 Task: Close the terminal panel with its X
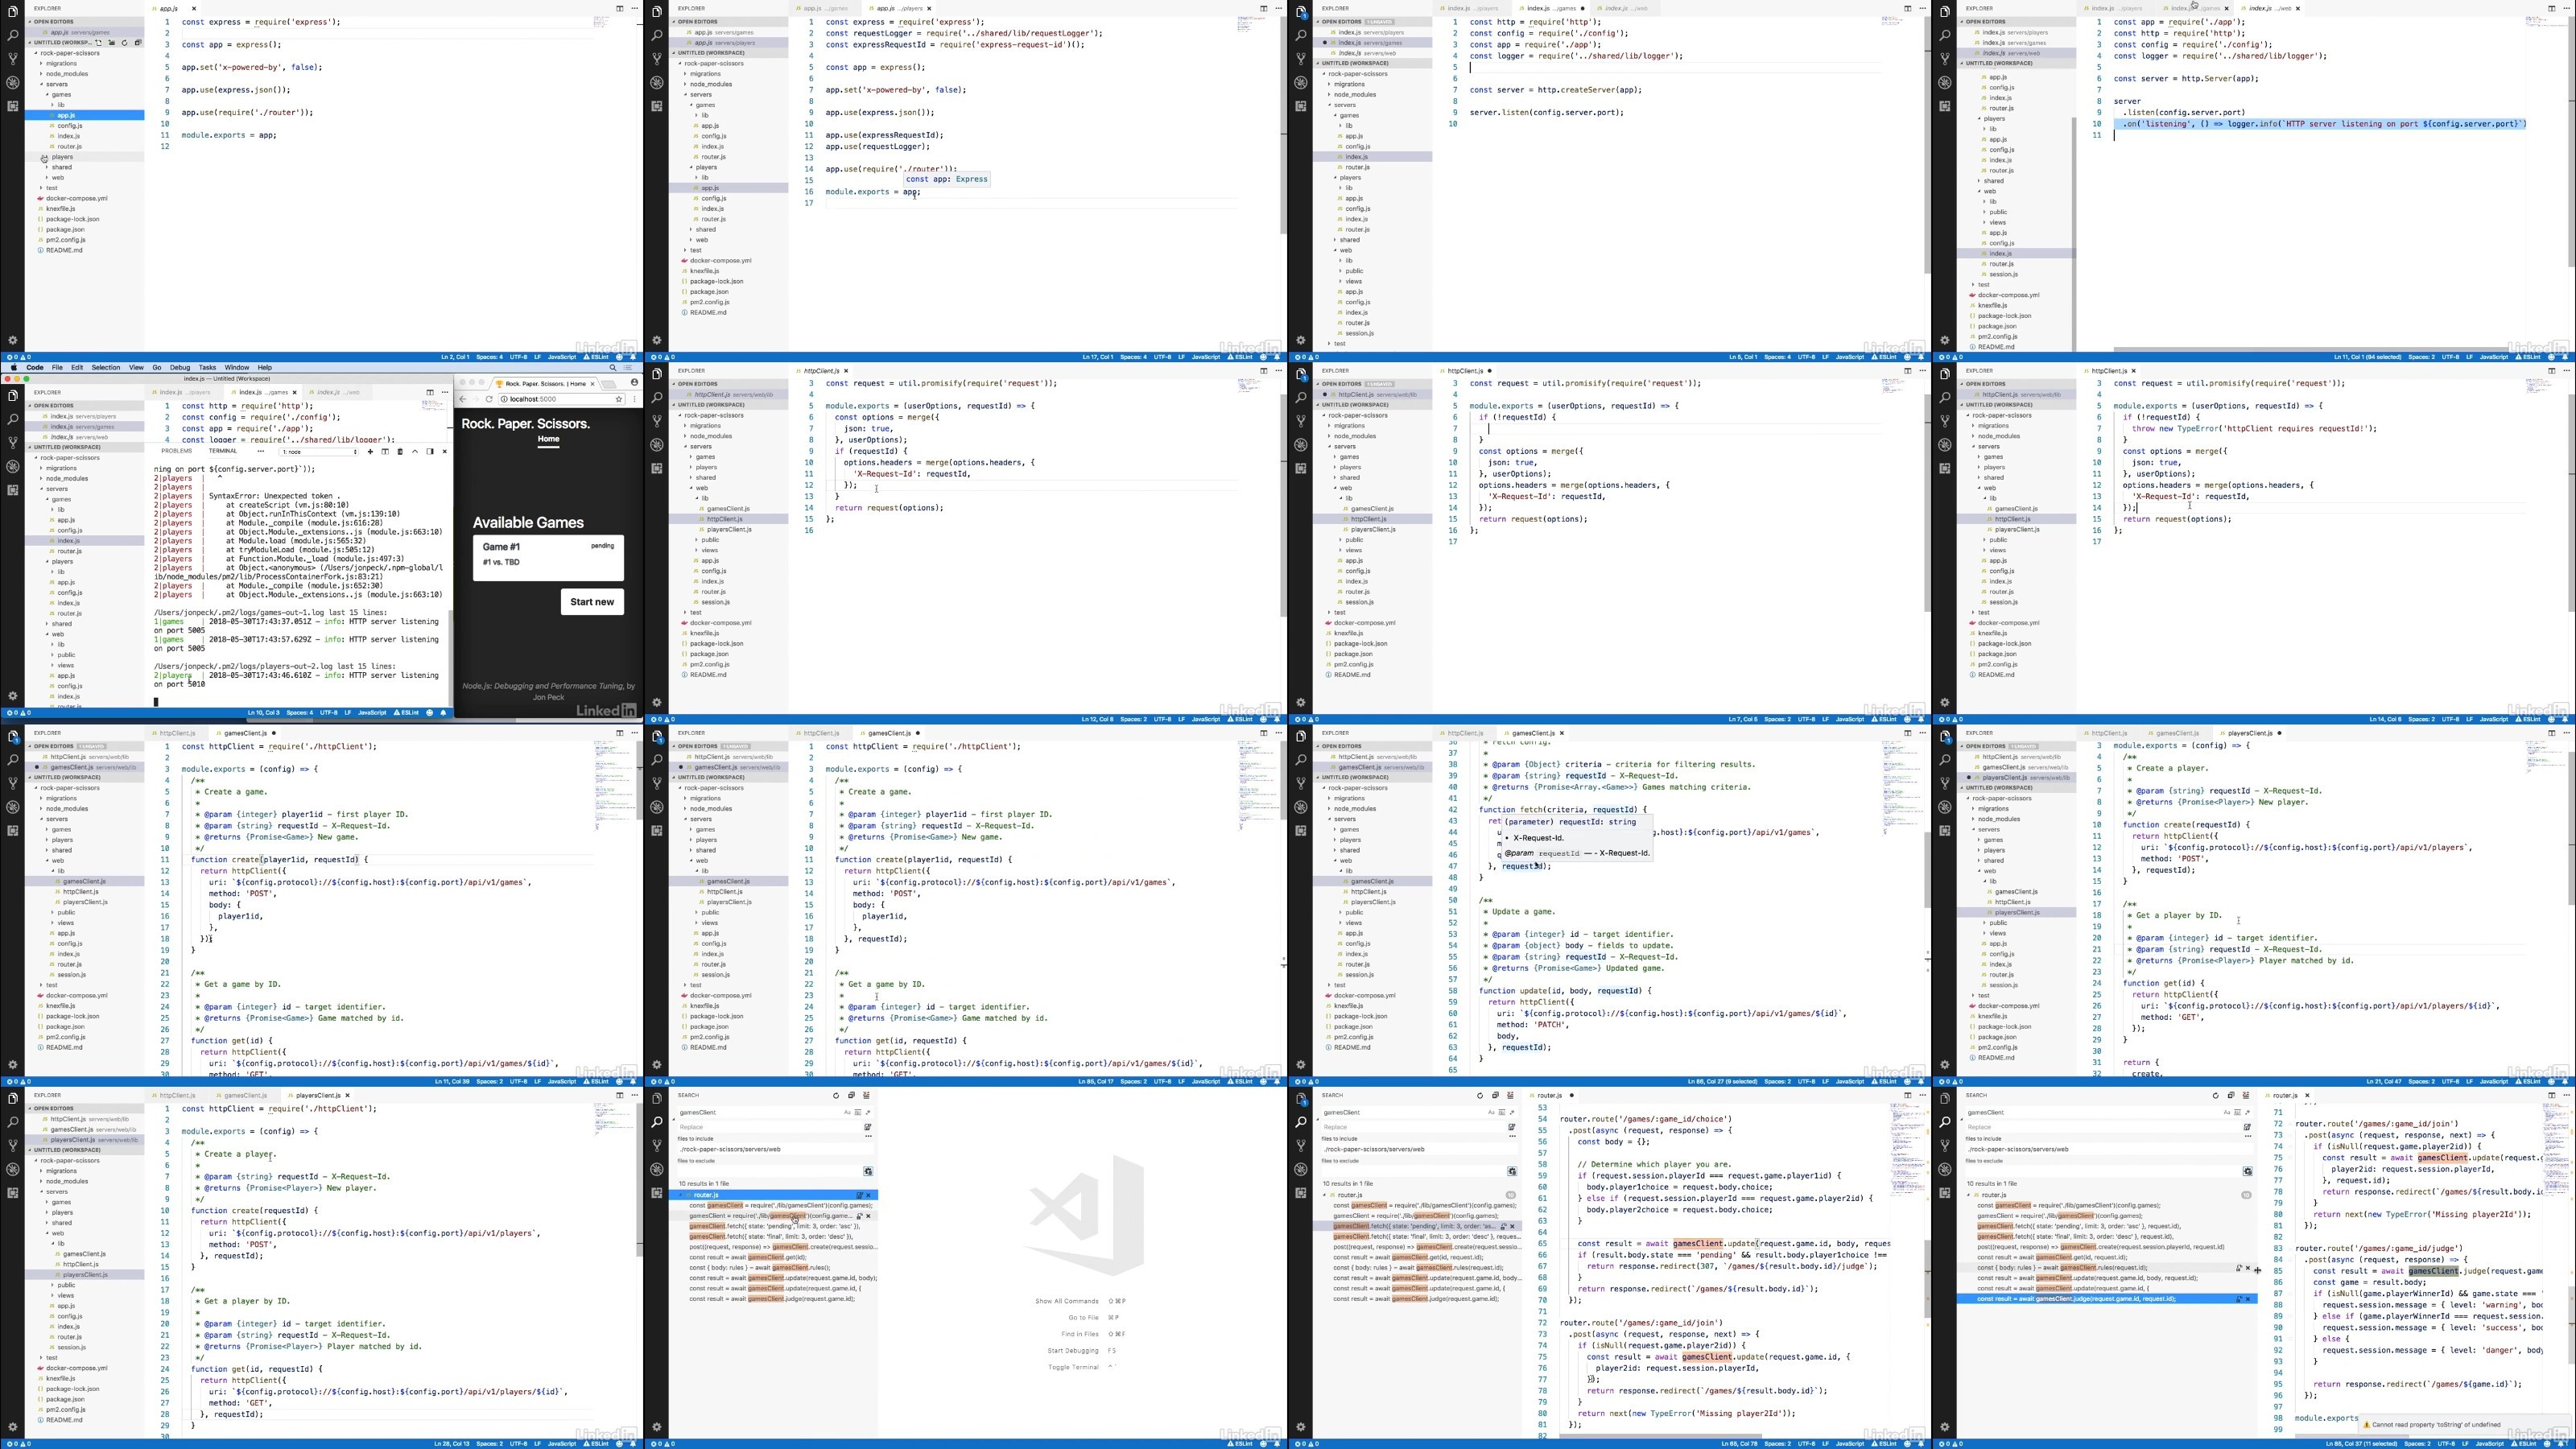tap(445, 452)
